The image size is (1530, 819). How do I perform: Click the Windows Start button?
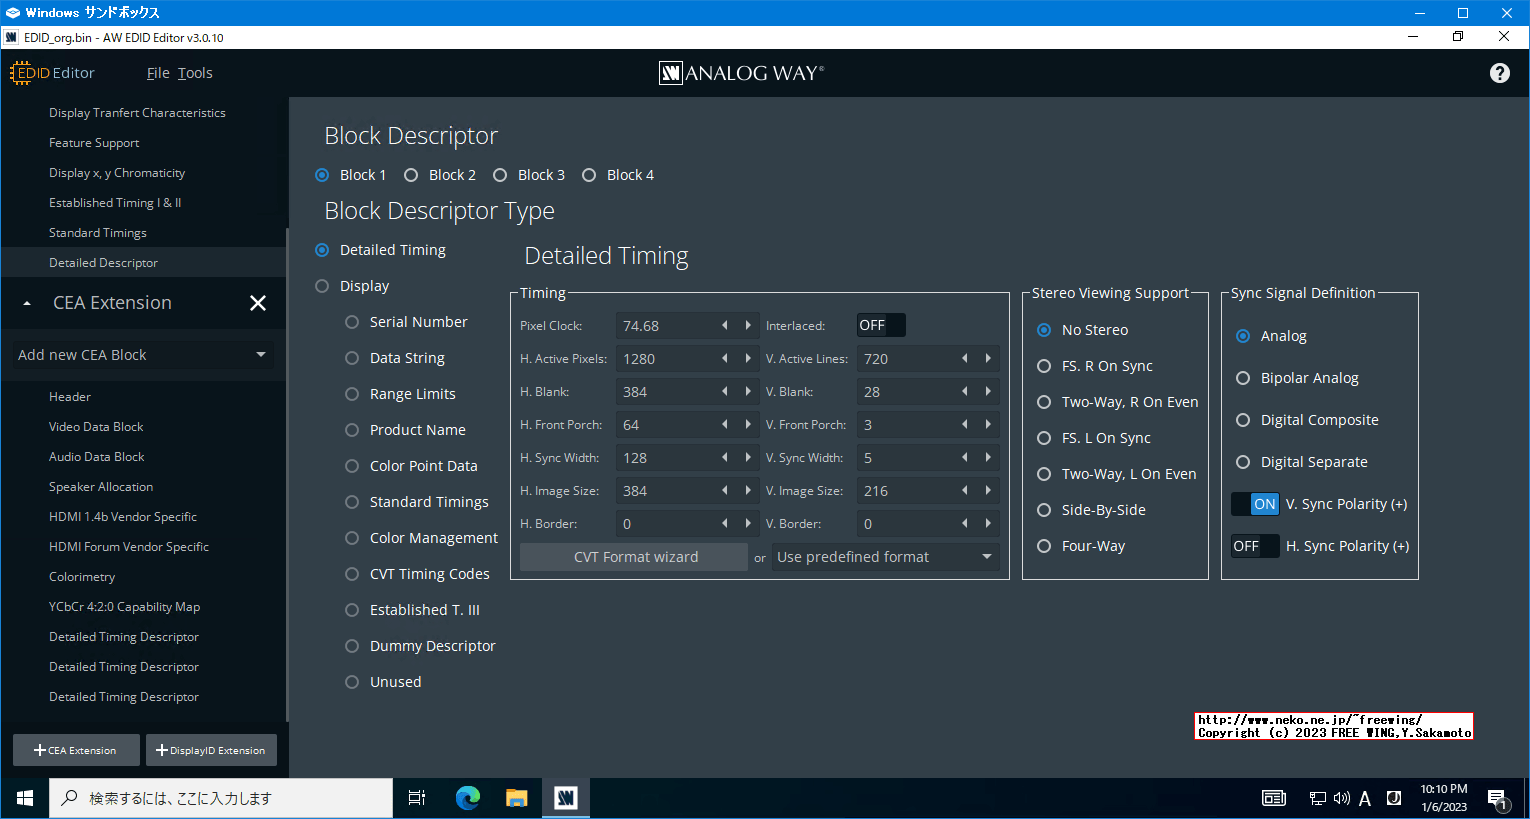[25, 798]
